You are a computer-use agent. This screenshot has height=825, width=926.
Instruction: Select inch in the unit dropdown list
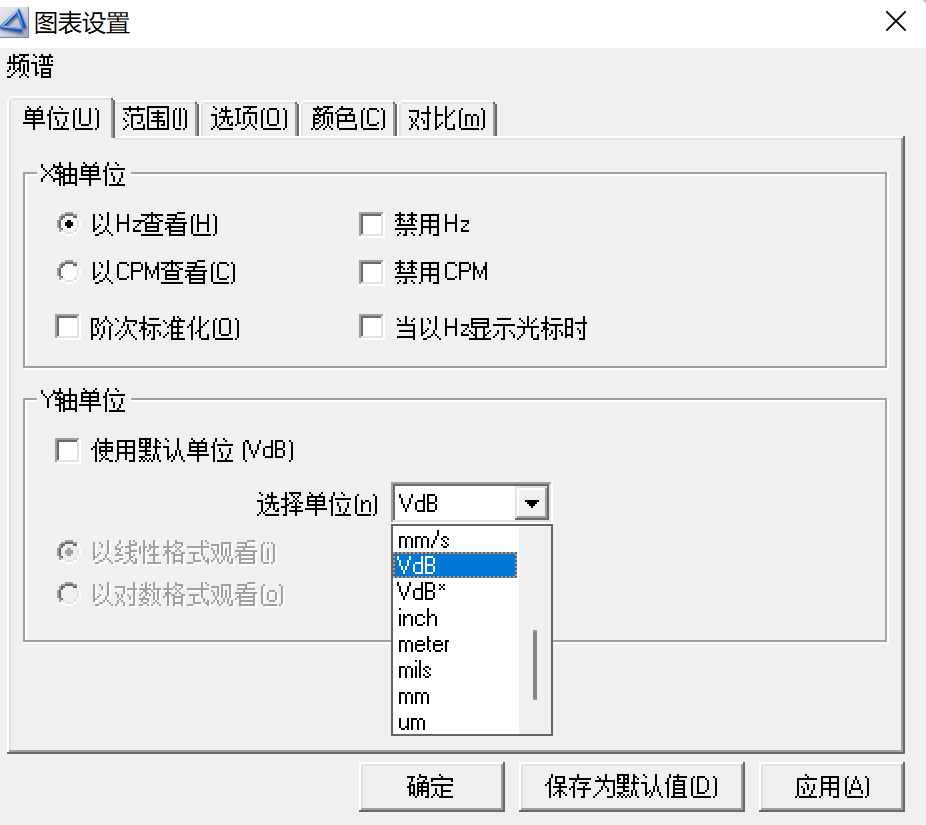417,618
